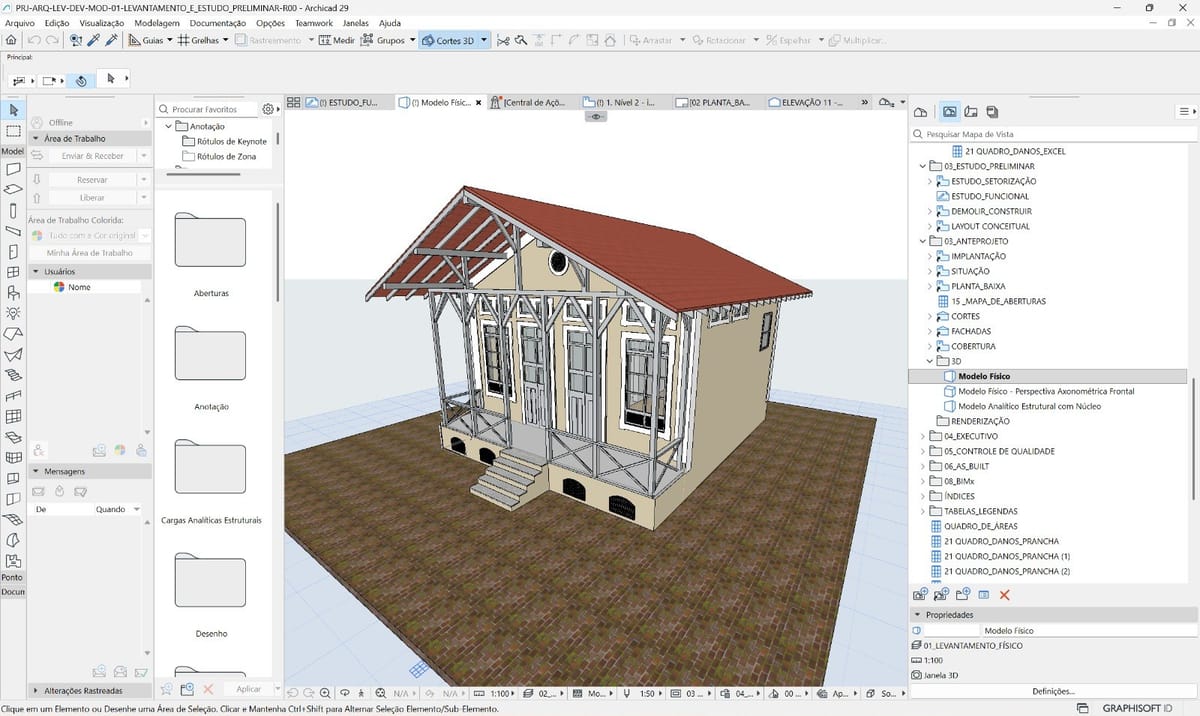Image resolution: width=1200 pixels, height=716 pixels.
Task: Click the Medir measure tool
Action: pyautogui.click(x=337, y=40)
